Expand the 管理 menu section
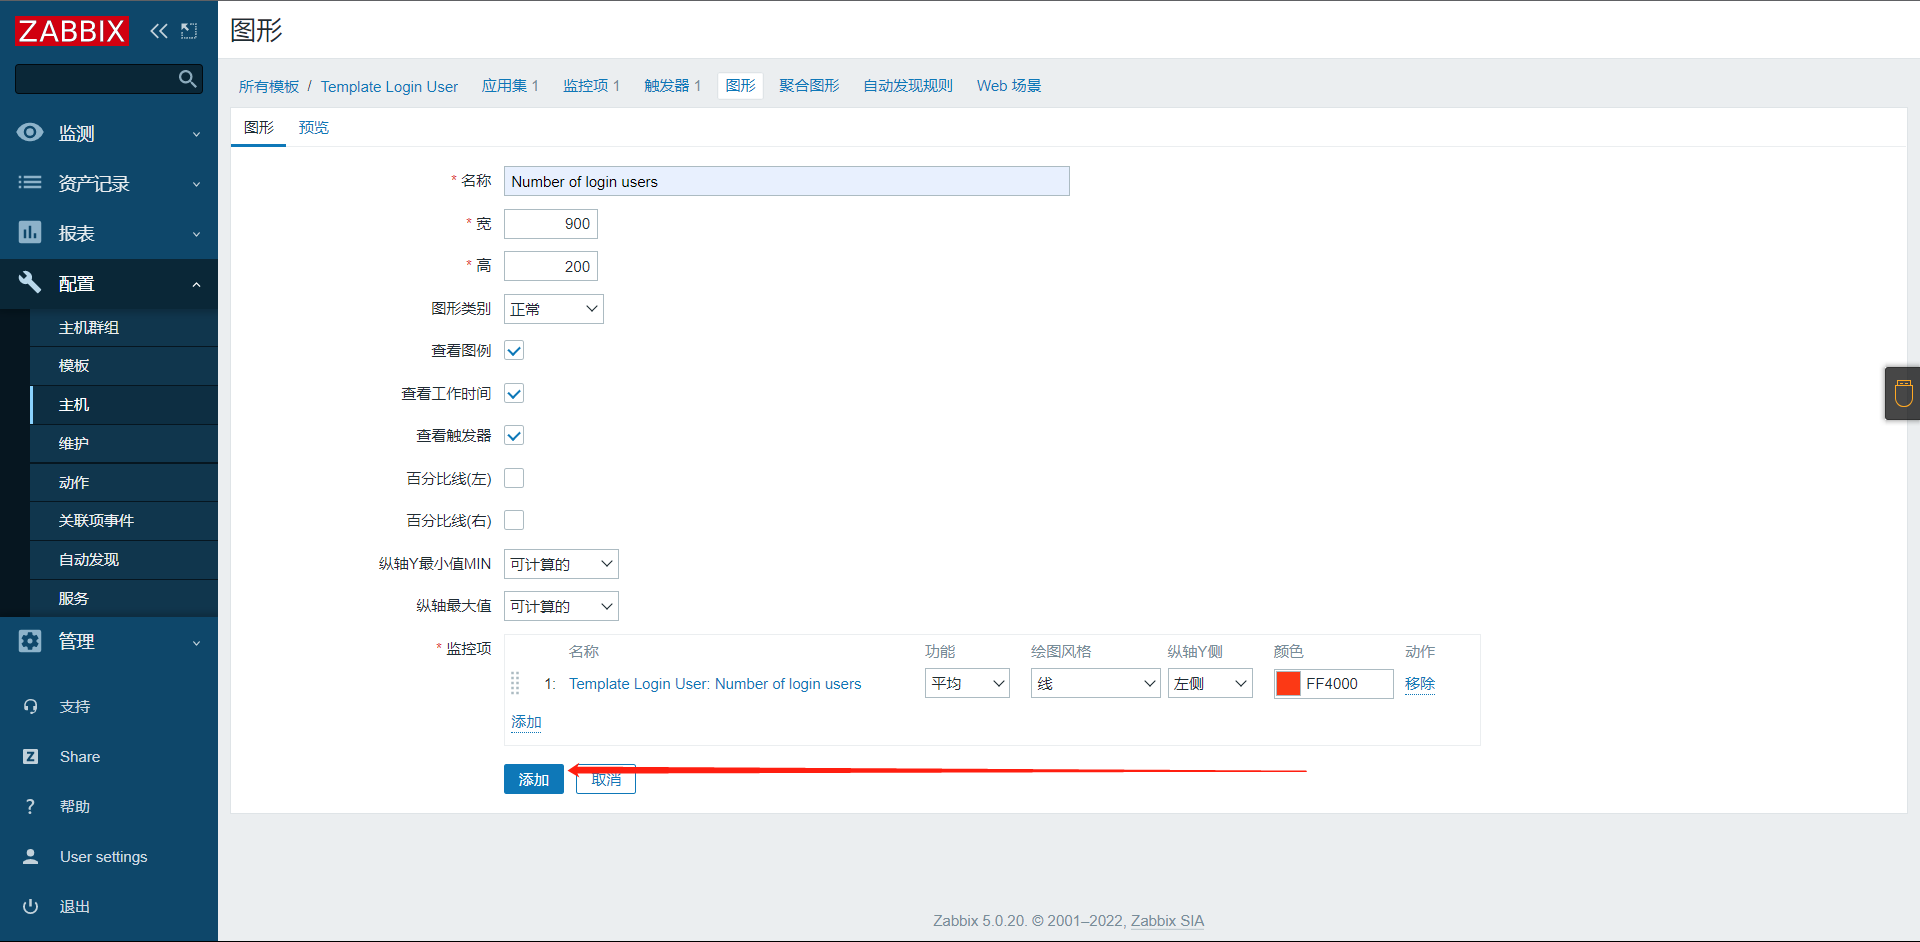 click(x=109, y=641)
